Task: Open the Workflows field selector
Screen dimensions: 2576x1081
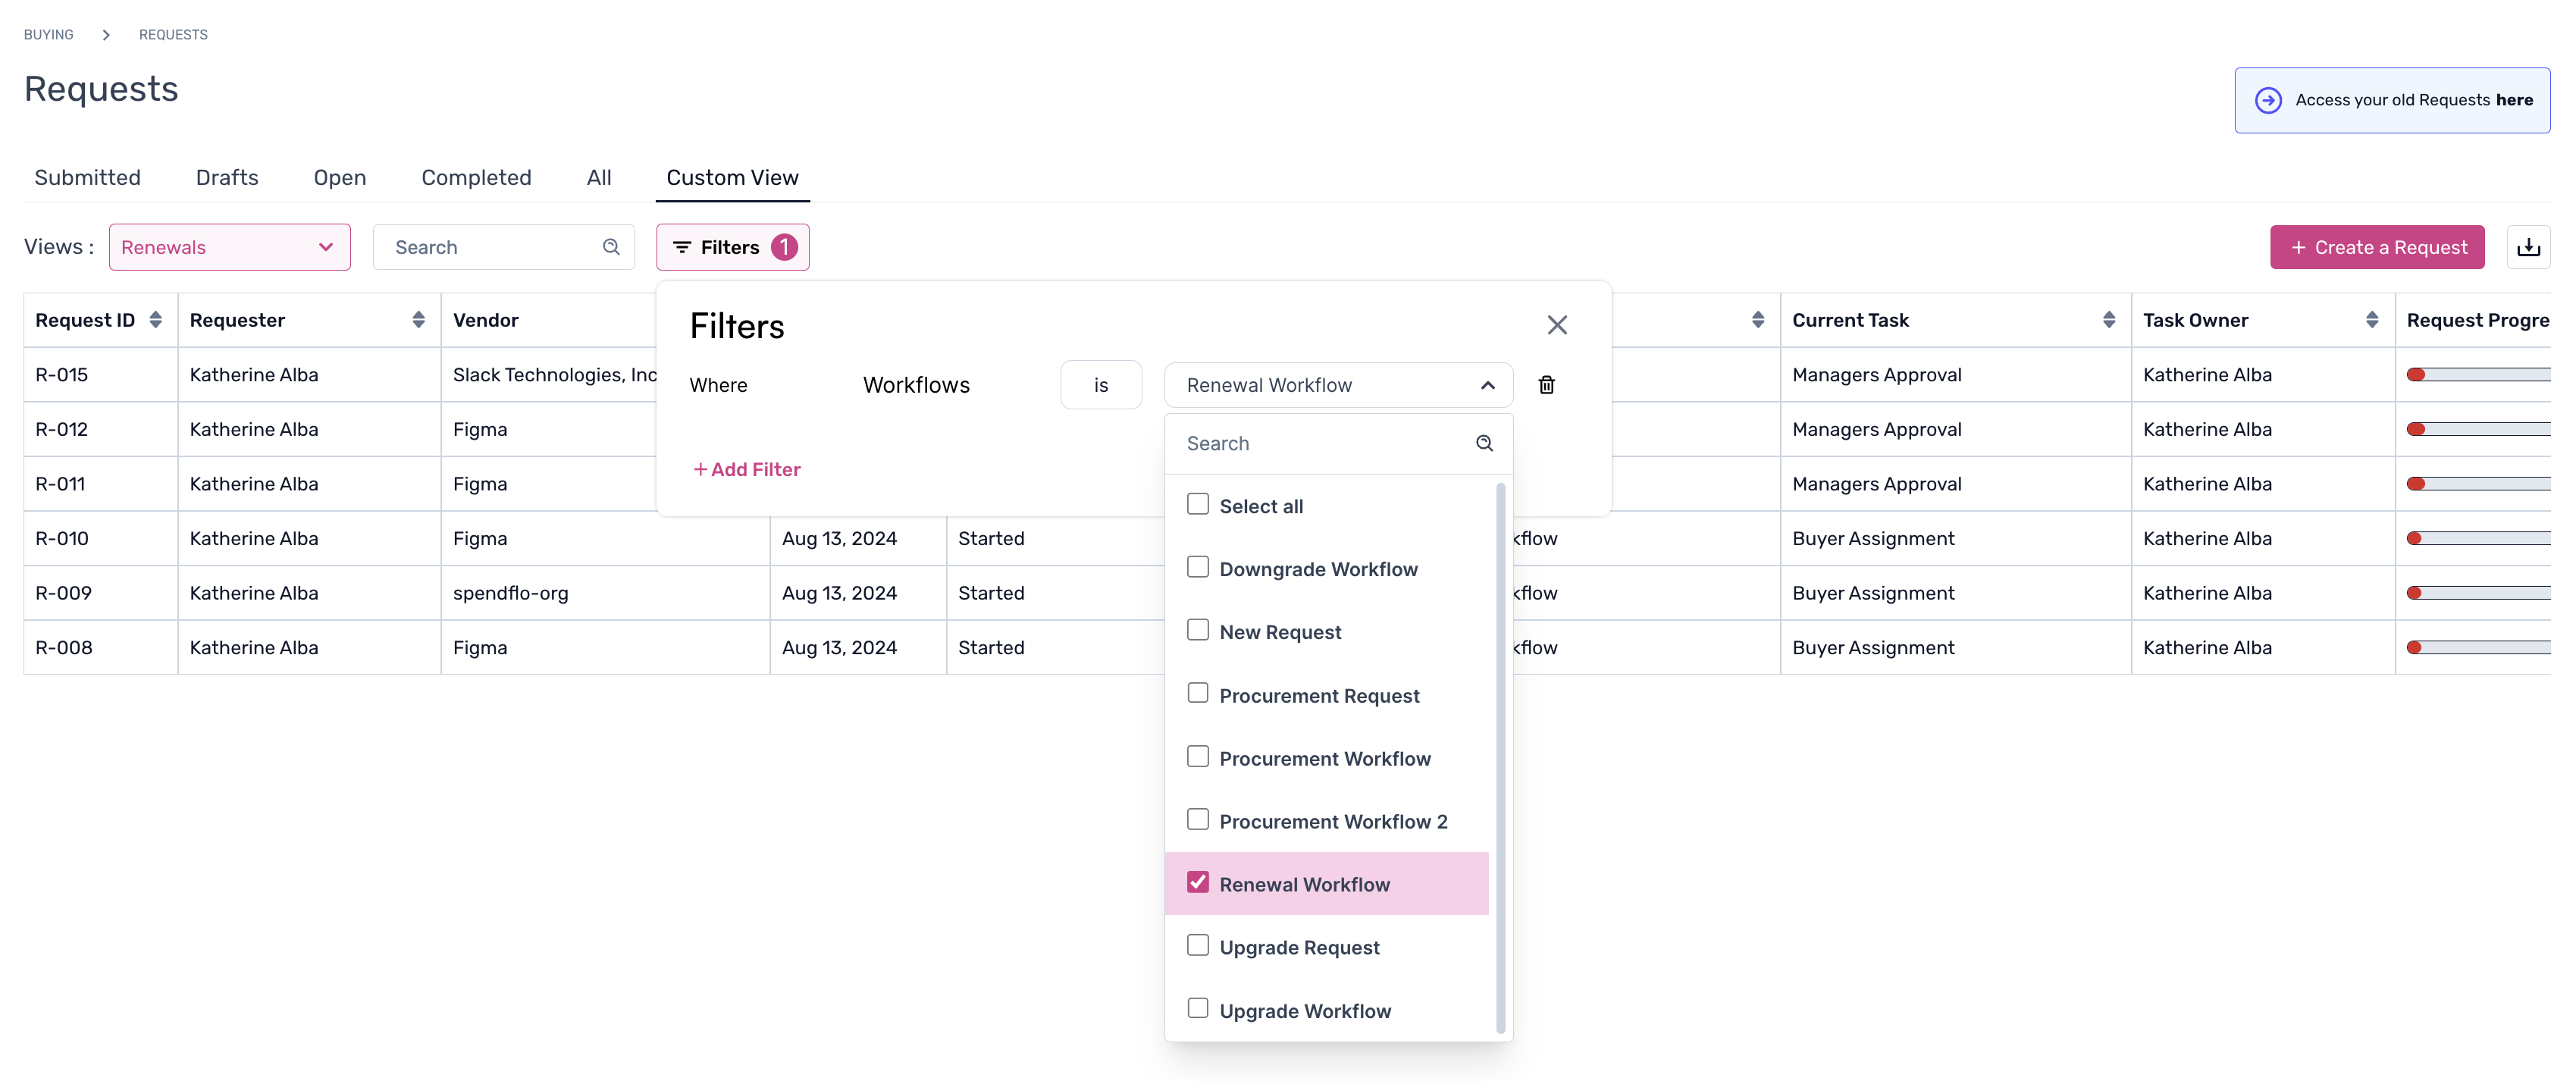Action: tap(916, 385)
